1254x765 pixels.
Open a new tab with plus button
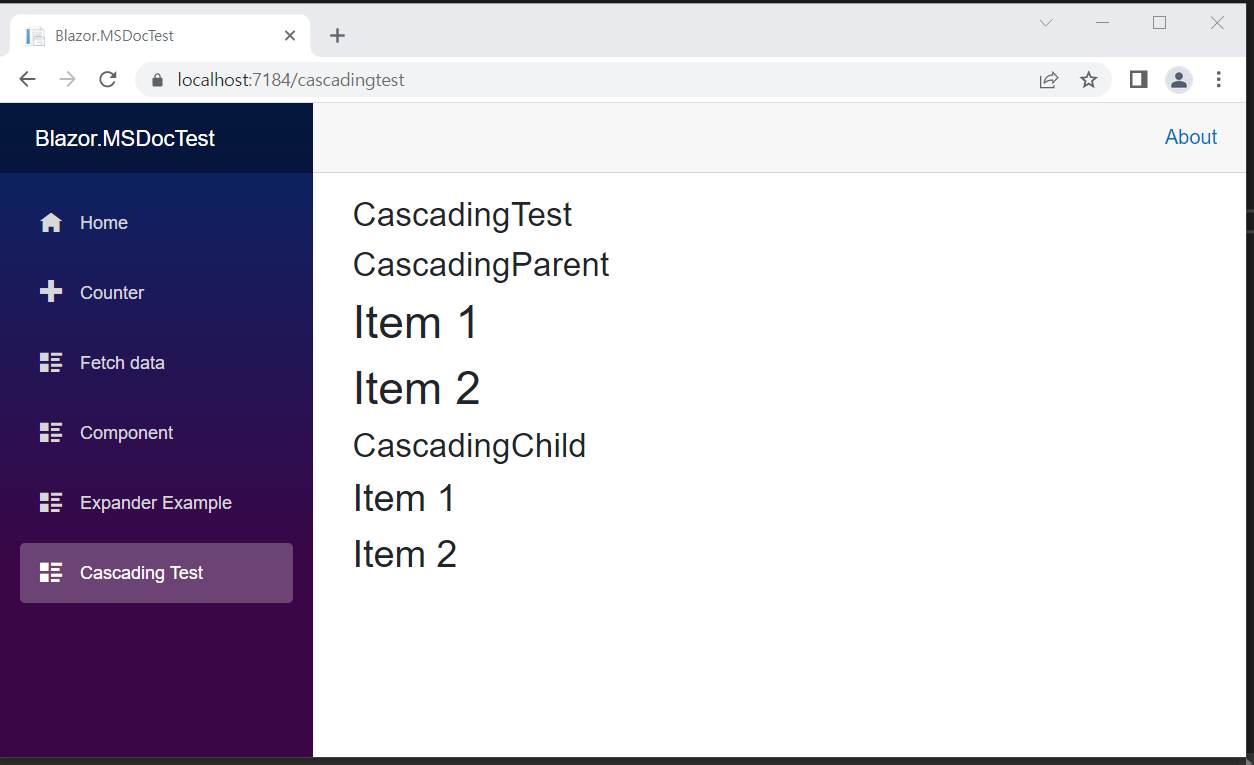coord(338,36)
